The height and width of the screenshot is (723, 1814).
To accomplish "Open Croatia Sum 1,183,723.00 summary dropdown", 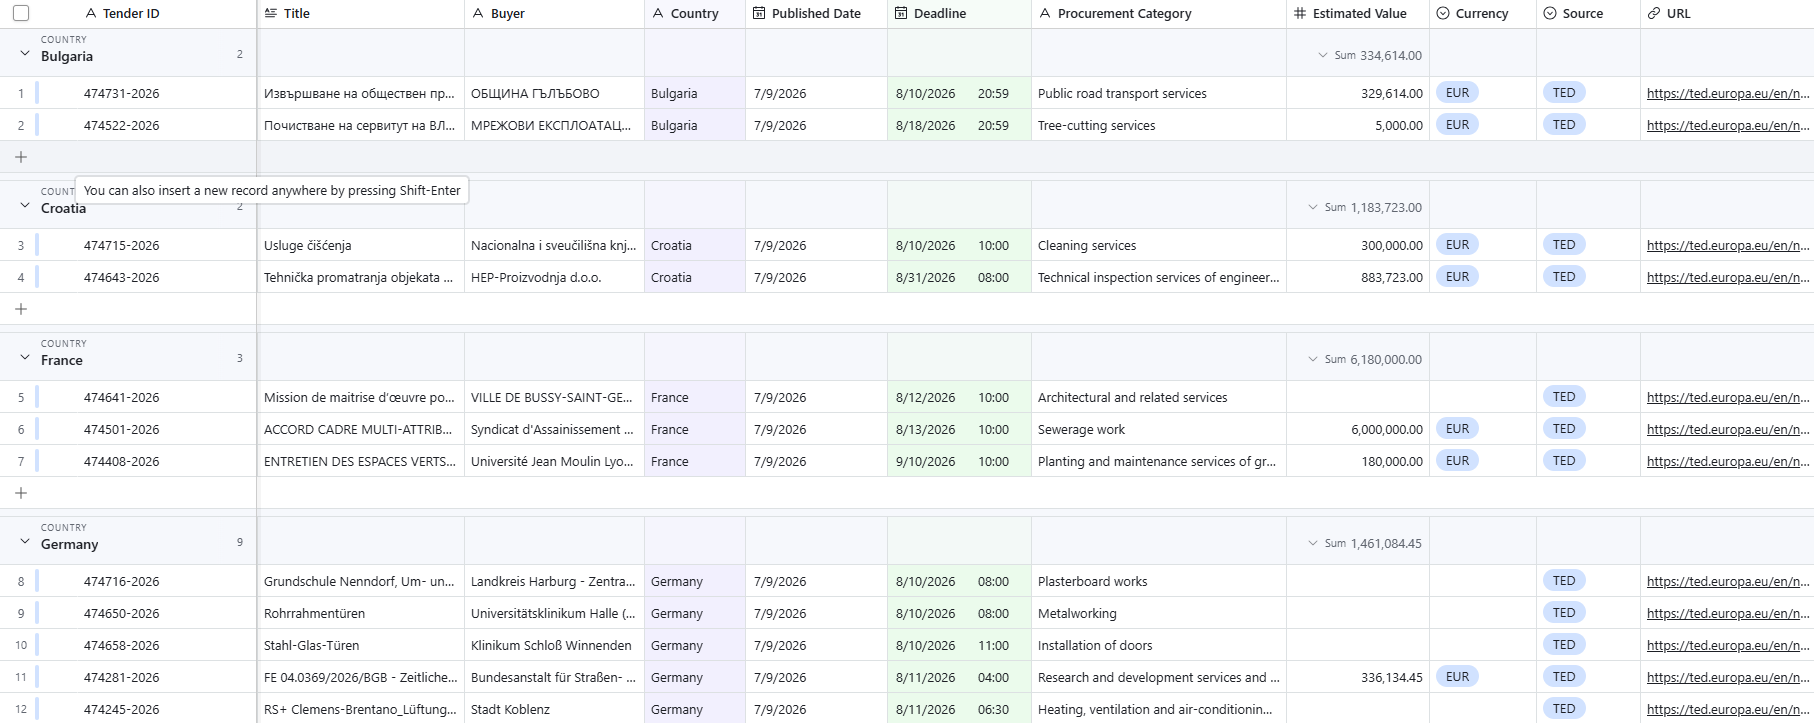I will tap(1364, 208).
